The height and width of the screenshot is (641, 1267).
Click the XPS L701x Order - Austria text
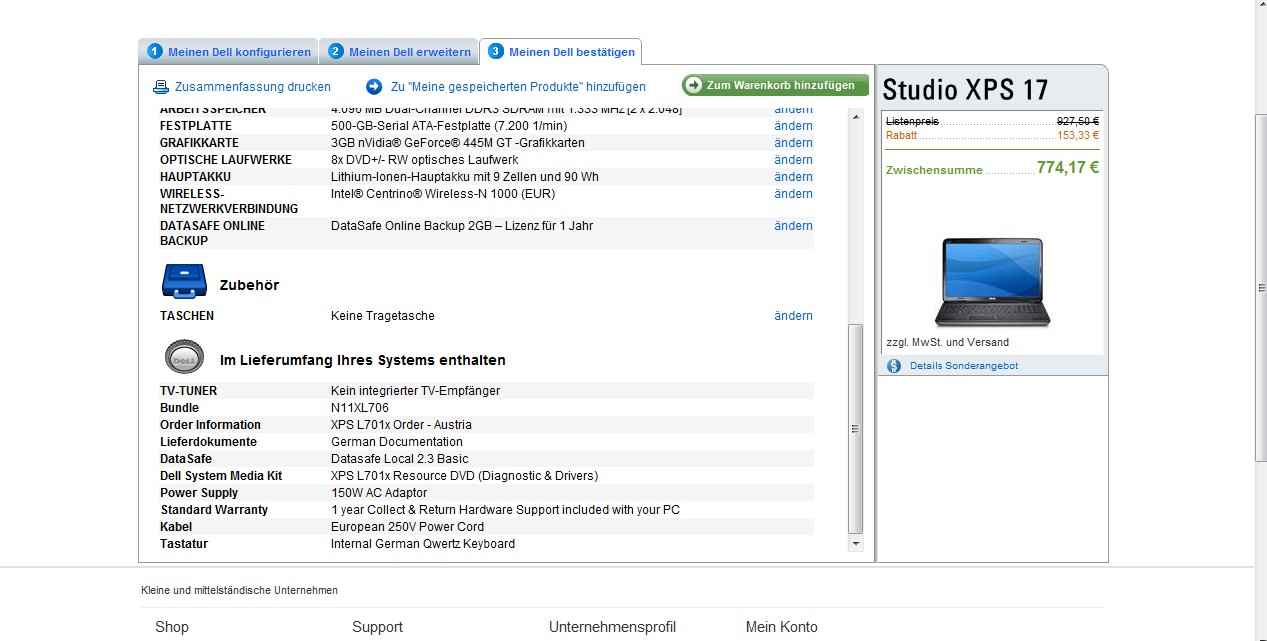[401, 425]
